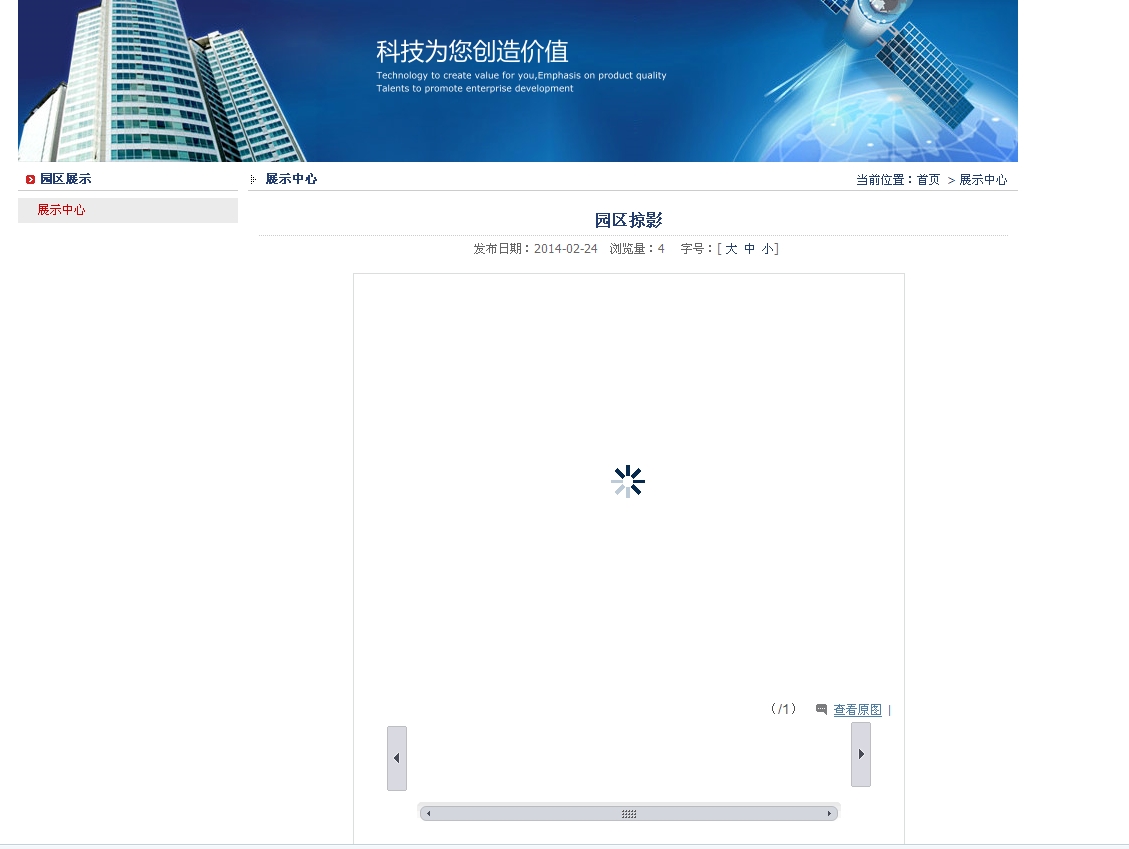Click the thumbnail scrollbar grip handle
Image resolution: width=1129 pixels, height=849 pixels.
click(629, 814)
